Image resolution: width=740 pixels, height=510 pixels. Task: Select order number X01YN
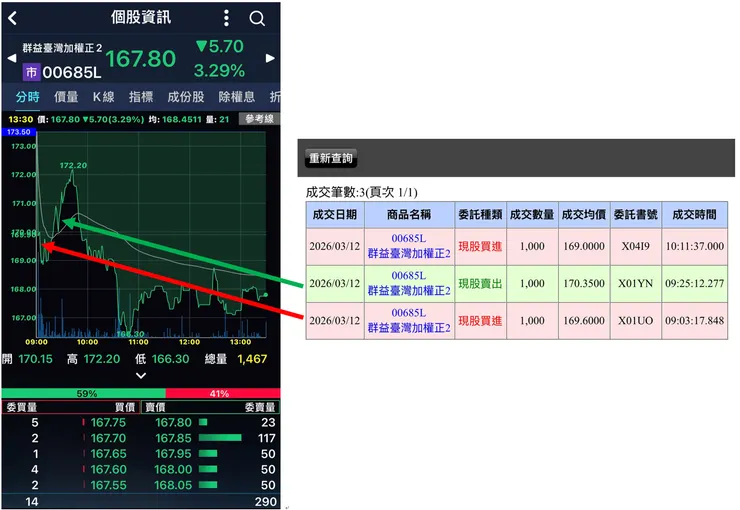636,284
